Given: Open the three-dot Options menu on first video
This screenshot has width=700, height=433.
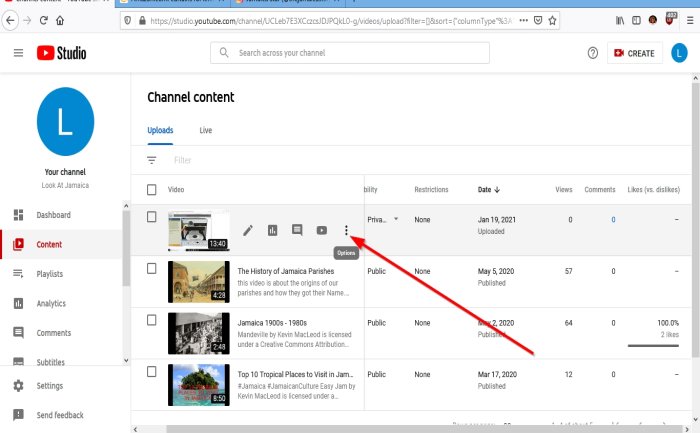Looking at the screenshot, I should coord(346,230).
